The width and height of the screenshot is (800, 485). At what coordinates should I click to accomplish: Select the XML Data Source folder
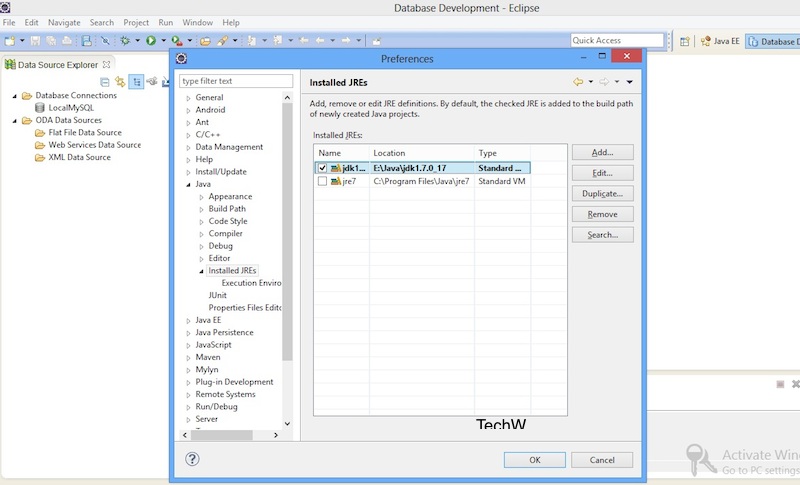pyautogui.click(x=73, y=157)
